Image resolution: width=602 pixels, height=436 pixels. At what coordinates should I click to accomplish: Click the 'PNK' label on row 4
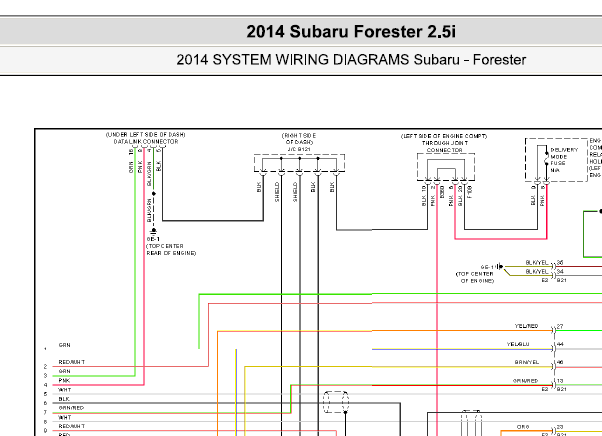click(64, 380)
